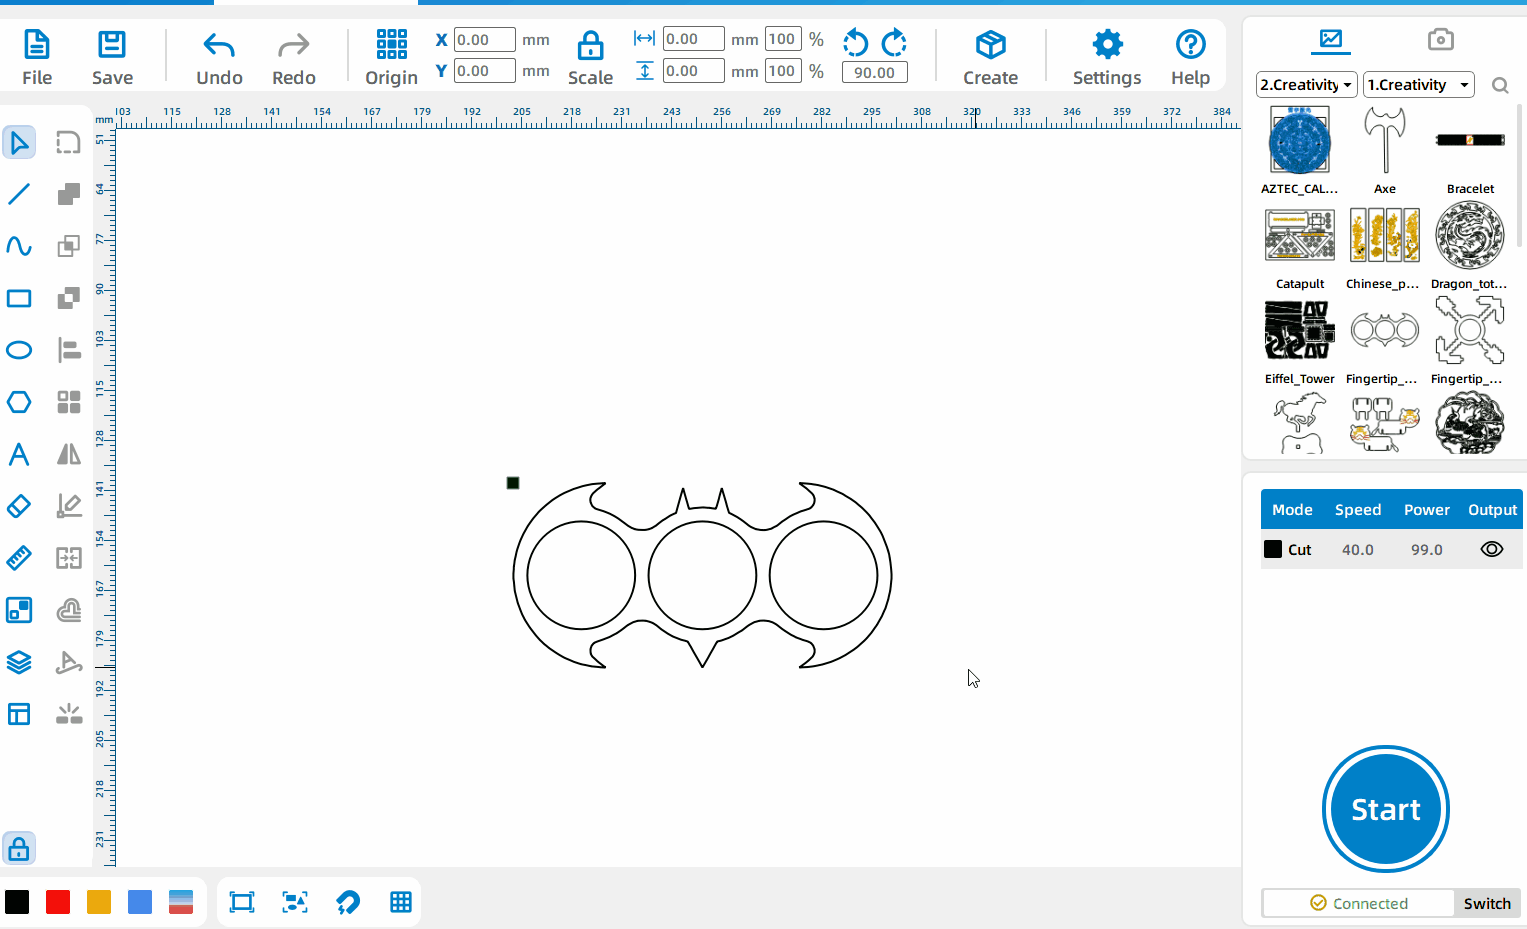Image resolution: width=1527 pixels, height=929 pixels.
Task: Choose the hexagon polygon tool
Action: [x=19, y=402]
